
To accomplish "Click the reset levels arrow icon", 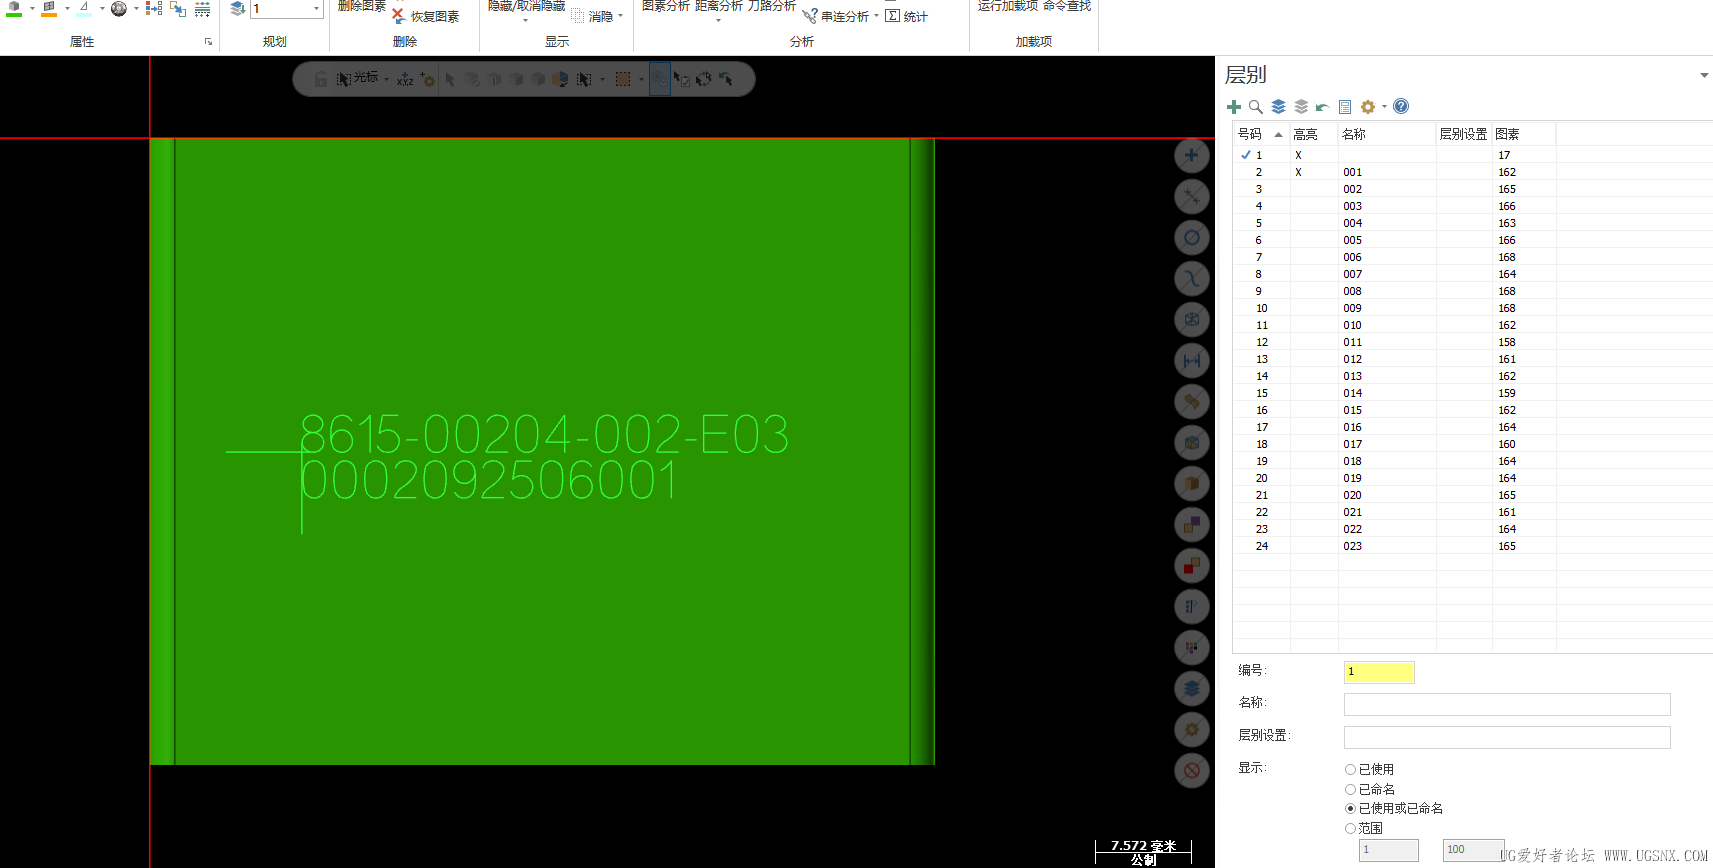I will click(1322, 107).
